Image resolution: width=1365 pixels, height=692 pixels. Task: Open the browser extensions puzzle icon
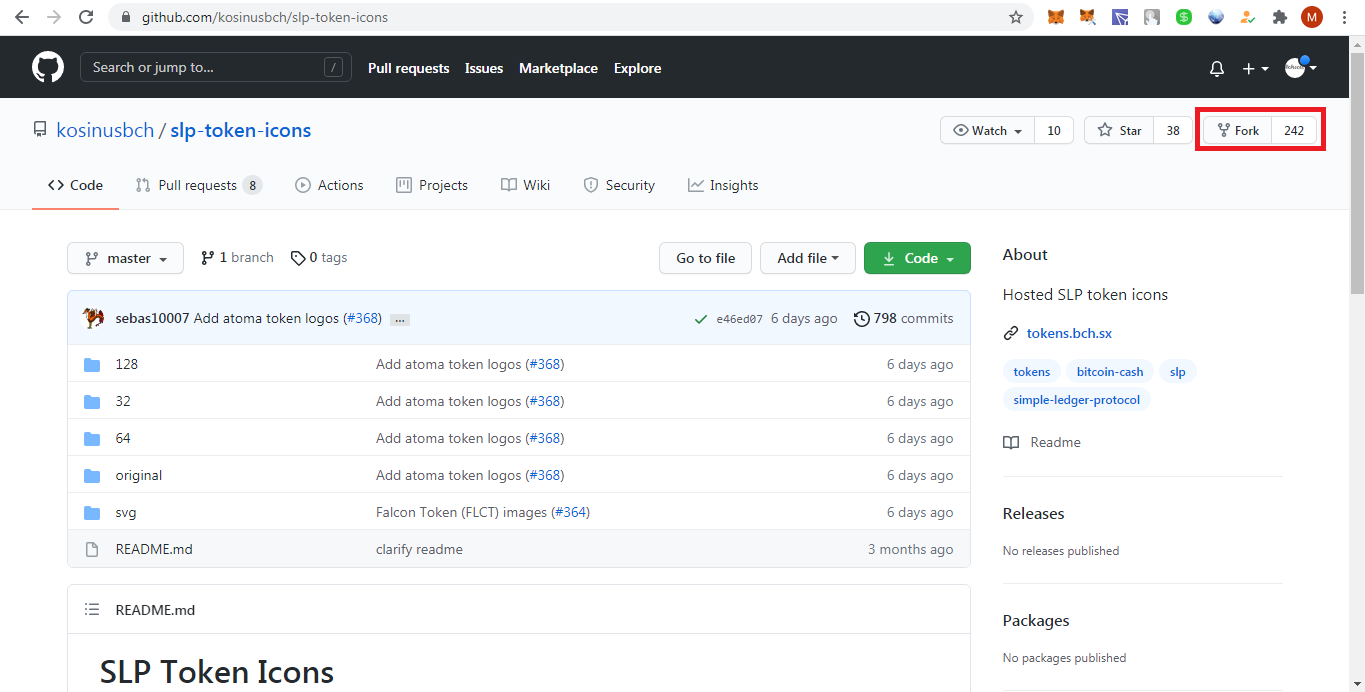click(1279, 17)
